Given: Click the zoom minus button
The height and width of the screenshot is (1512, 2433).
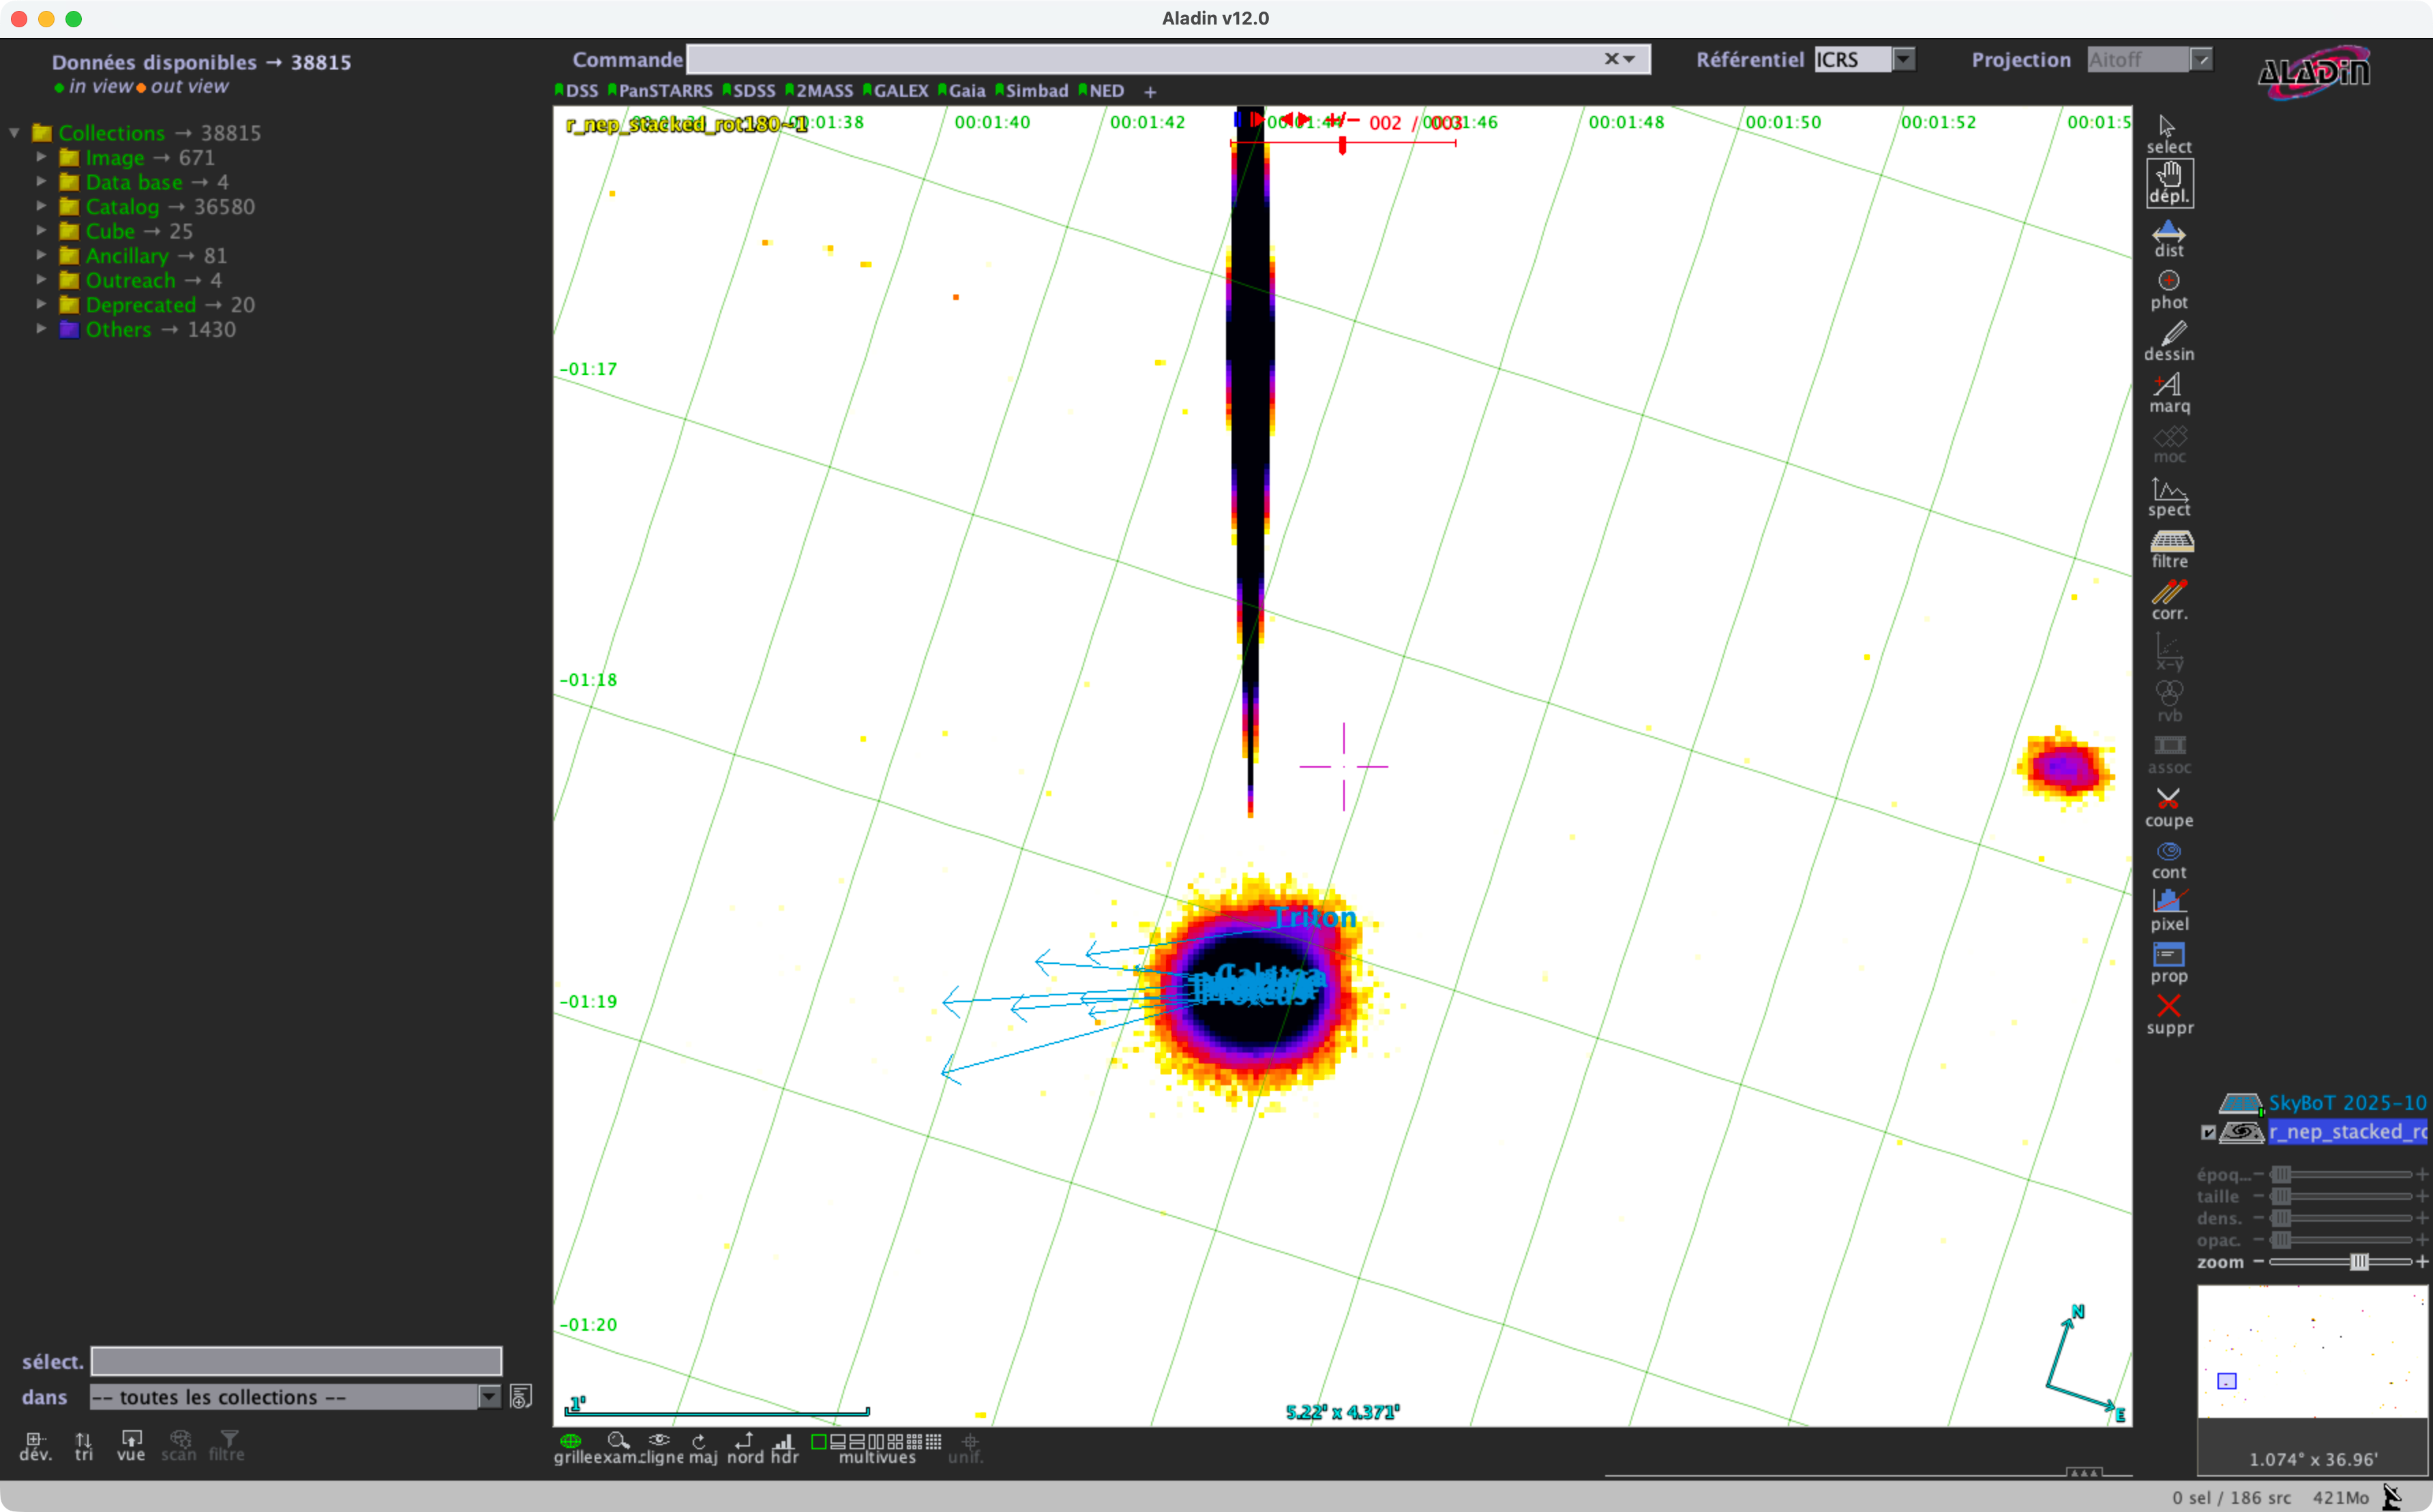Looking at the screenshot, I should 2259,1262.
